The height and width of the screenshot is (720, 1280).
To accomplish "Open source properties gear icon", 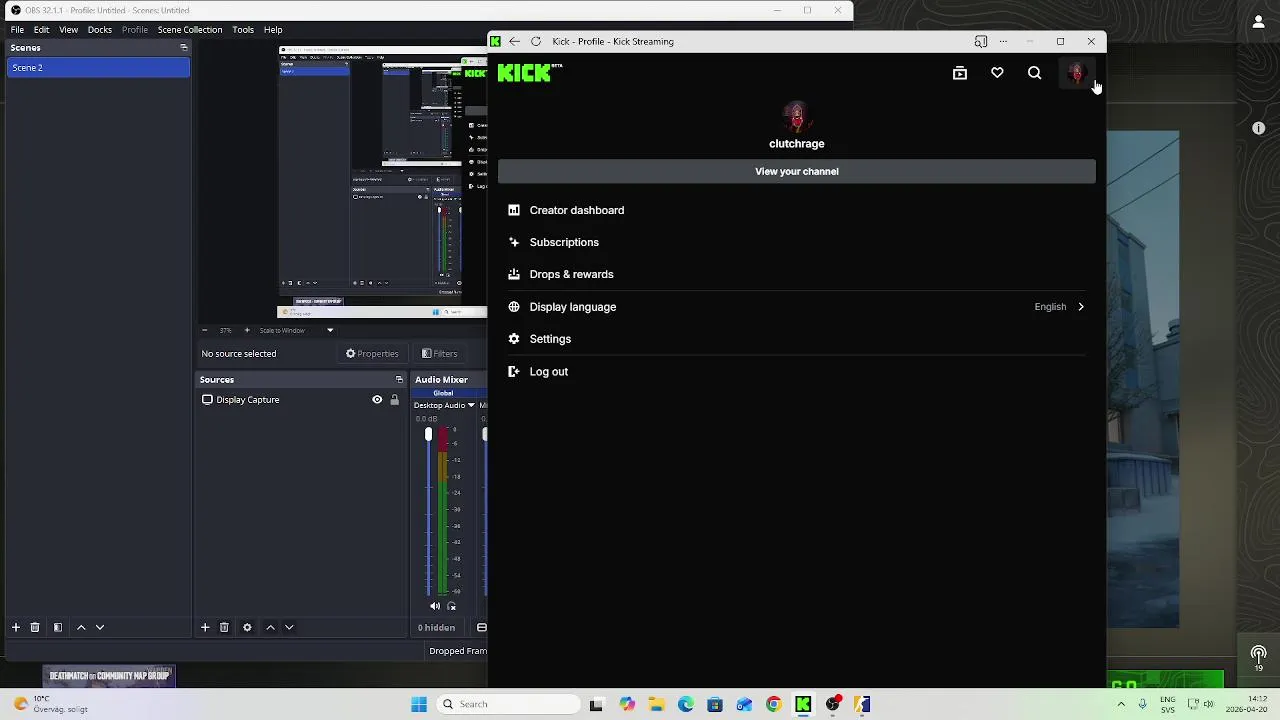I will tap(247, 627).
